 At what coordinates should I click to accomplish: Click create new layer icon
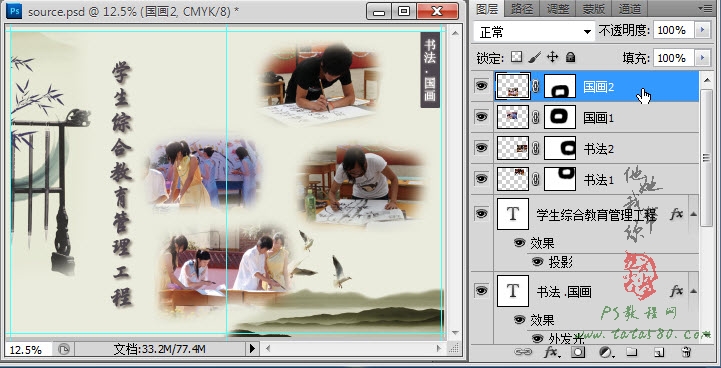pyautogui.click(x=659, y=353)
